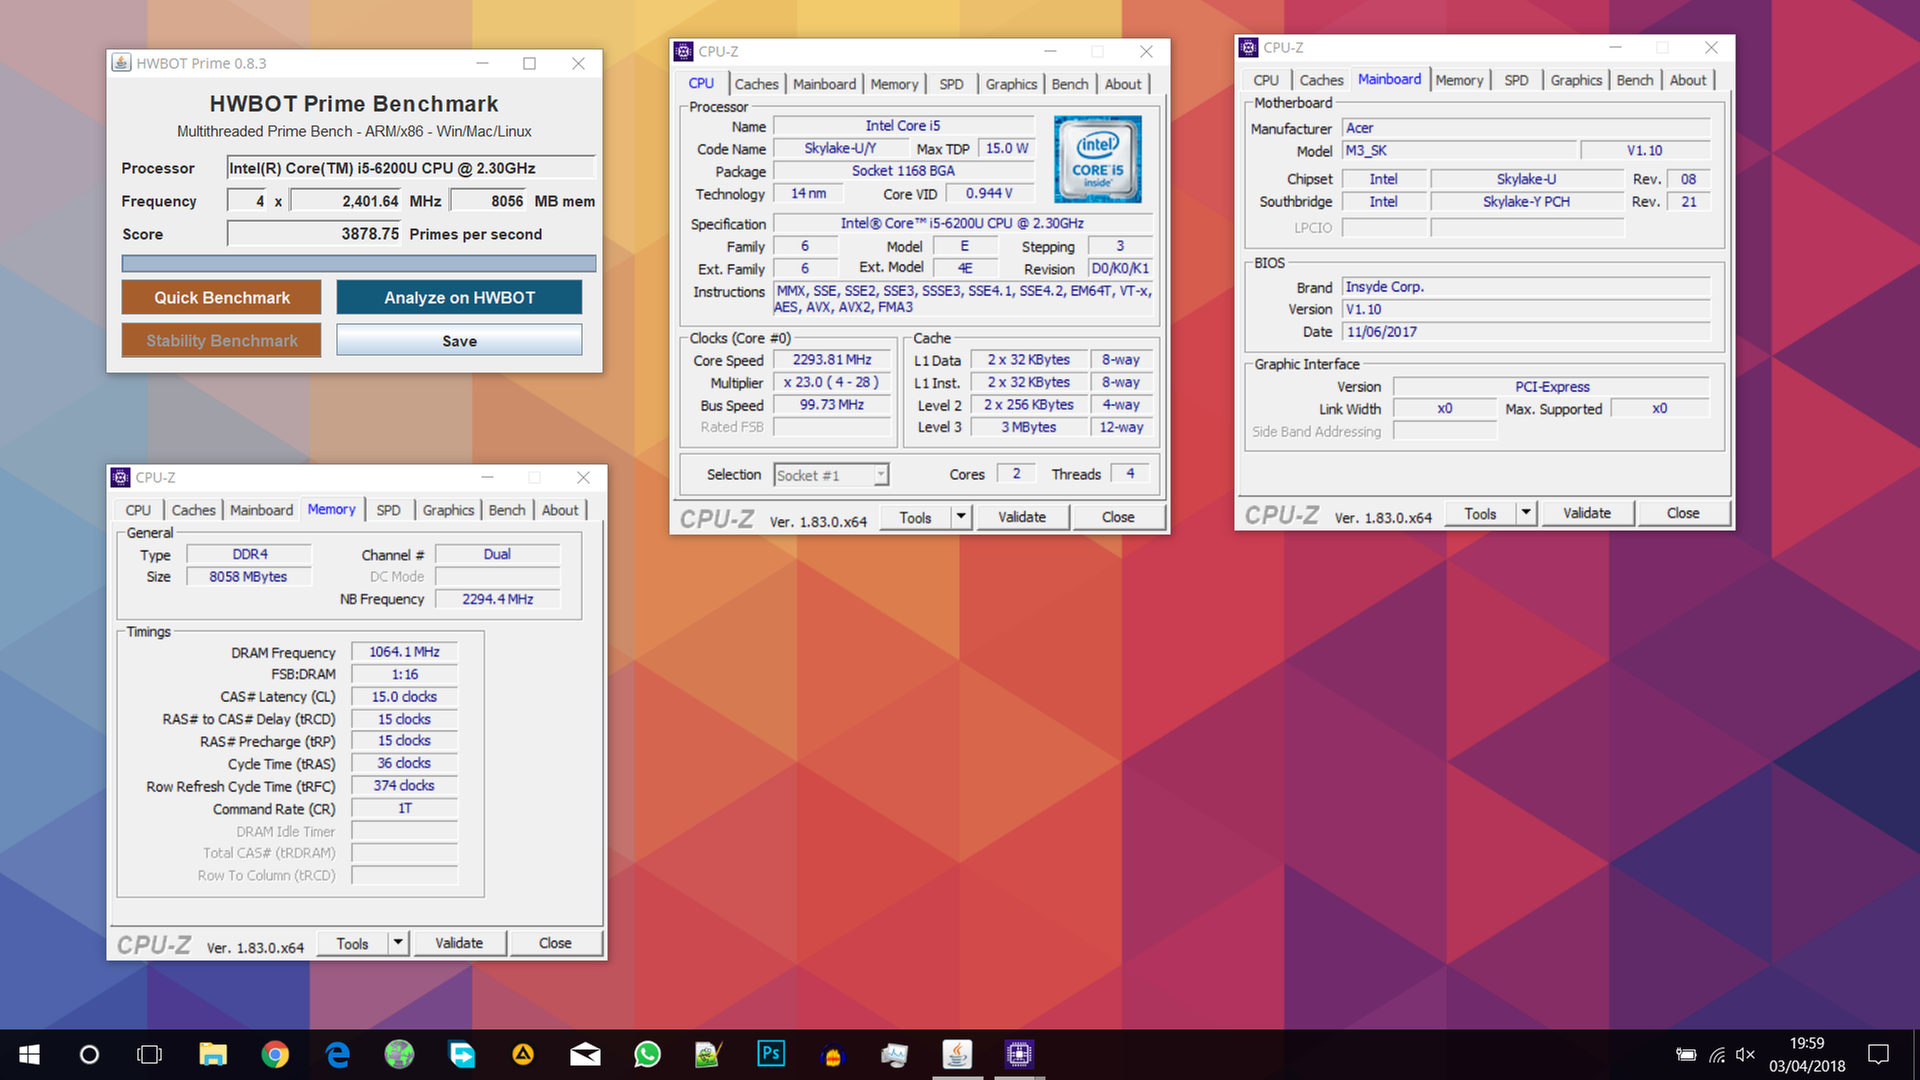Open Tools dropdown arrow in Memory window
The image size is (1920, 1080).
coord(397,943)
